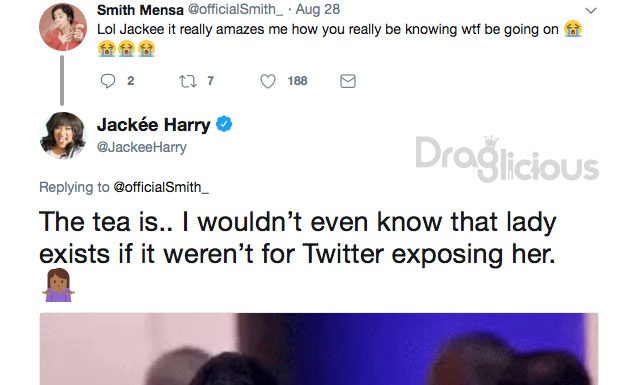
Task: Open the @JackeeHarry handle link
Action: 141,147
